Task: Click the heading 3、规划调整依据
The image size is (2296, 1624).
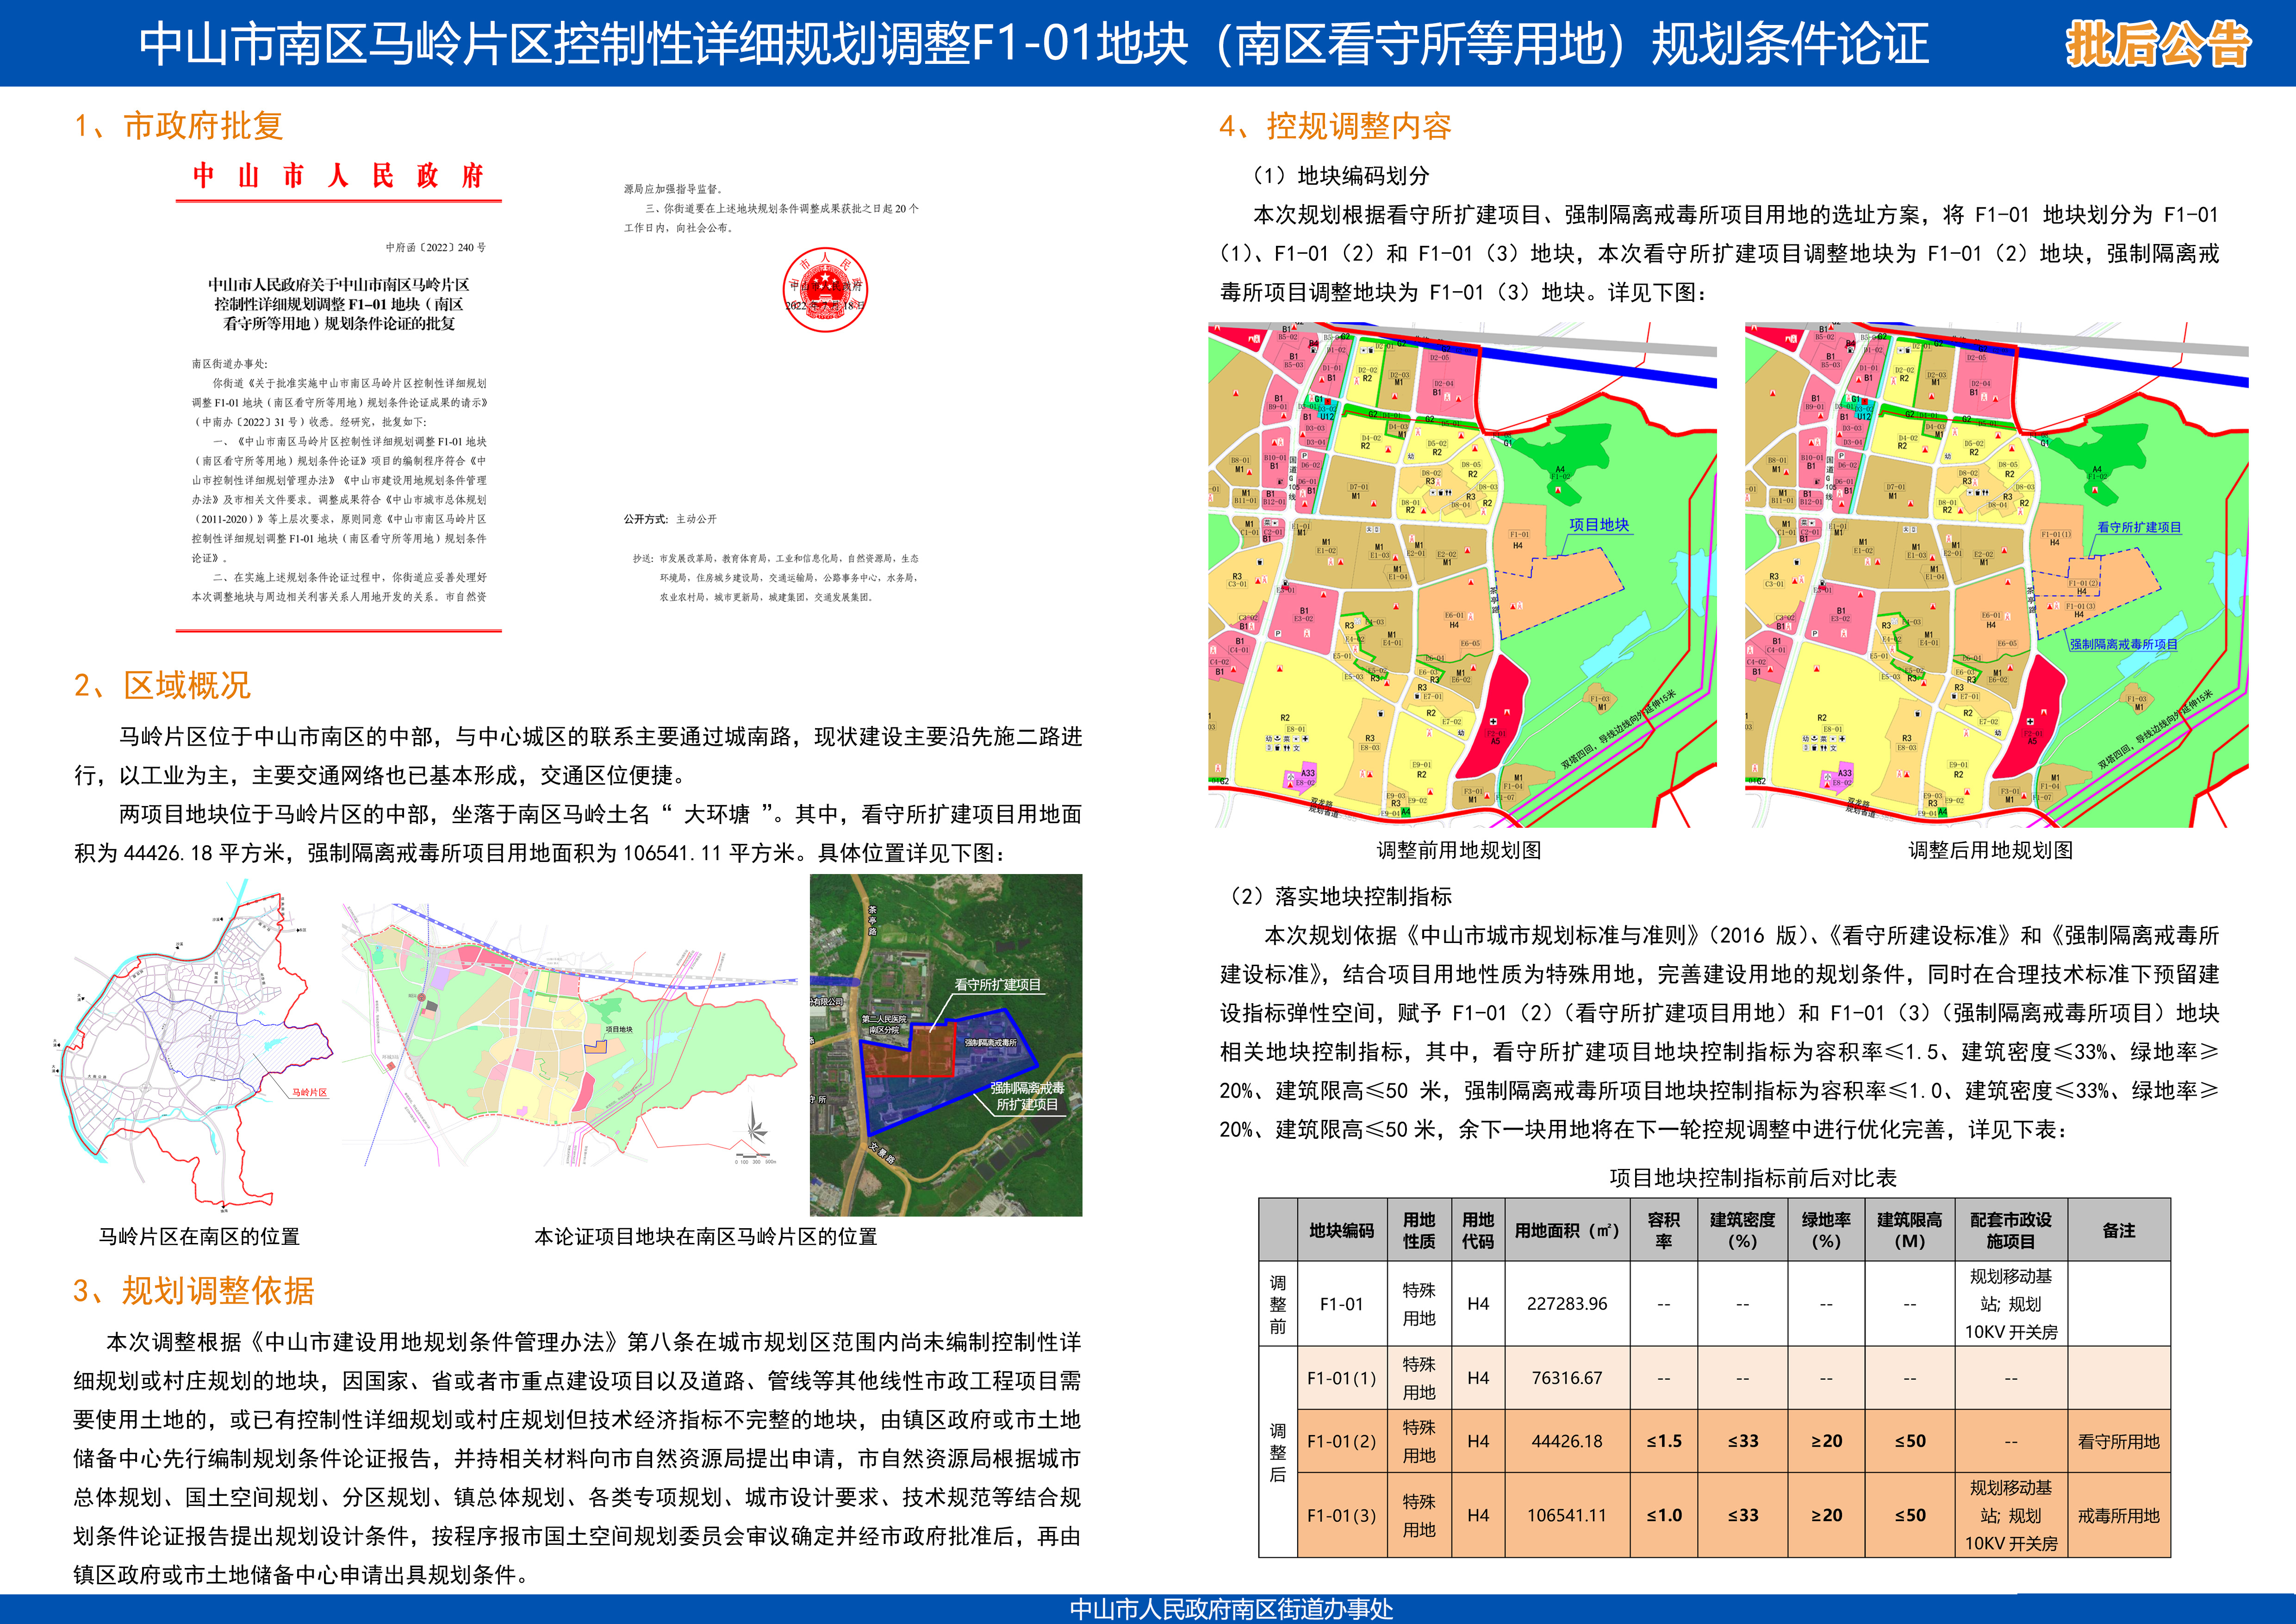Action: pyautogui.click(x=194, y=1290)
